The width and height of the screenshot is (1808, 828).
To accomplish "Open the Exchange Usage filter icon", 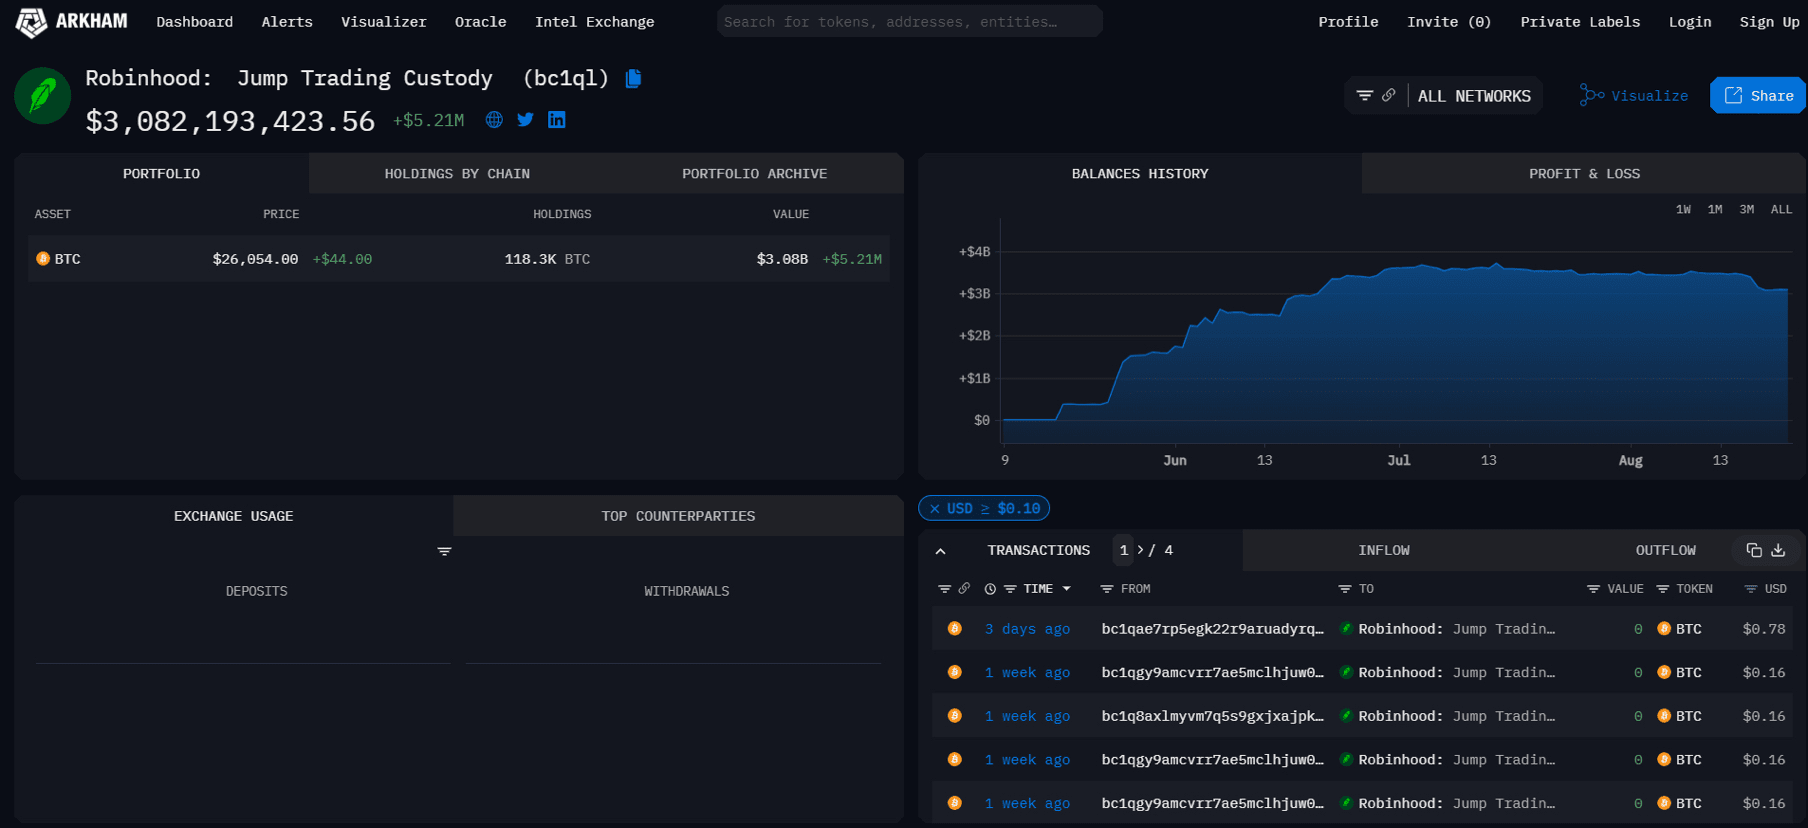I will point(444,551).
